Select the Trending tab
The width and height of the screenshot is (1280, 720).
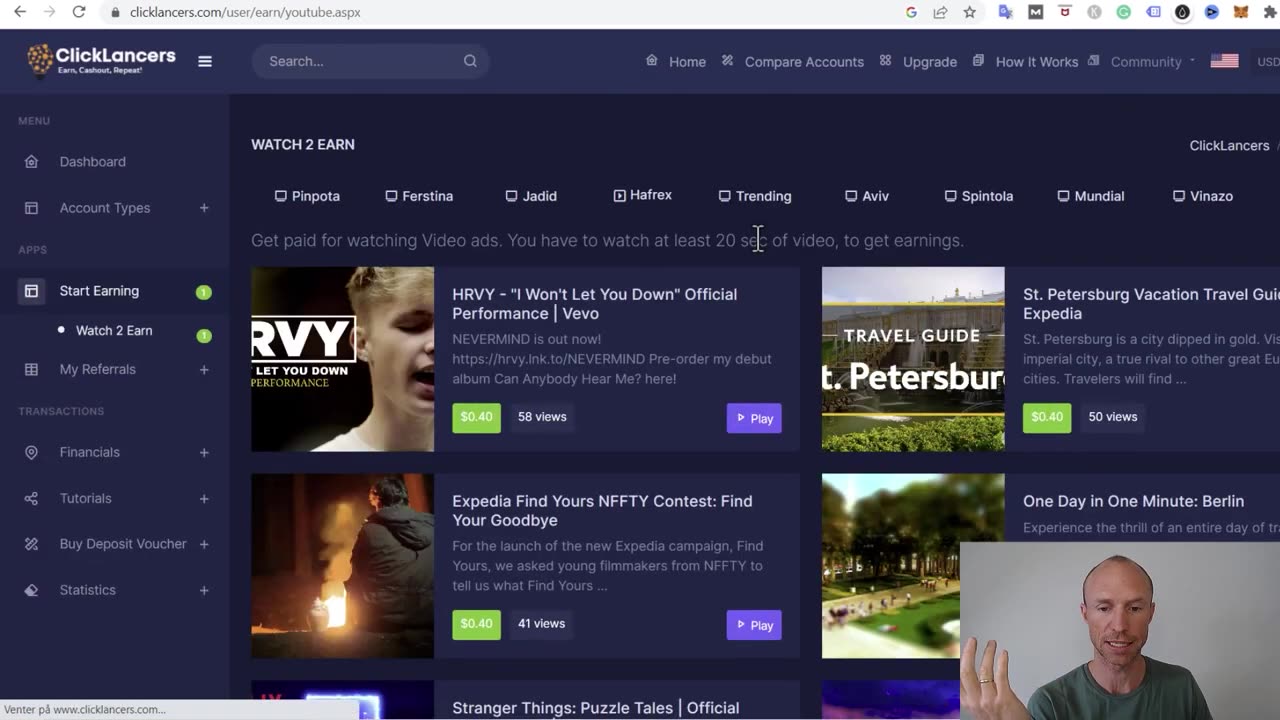click(x=755, y=196)
